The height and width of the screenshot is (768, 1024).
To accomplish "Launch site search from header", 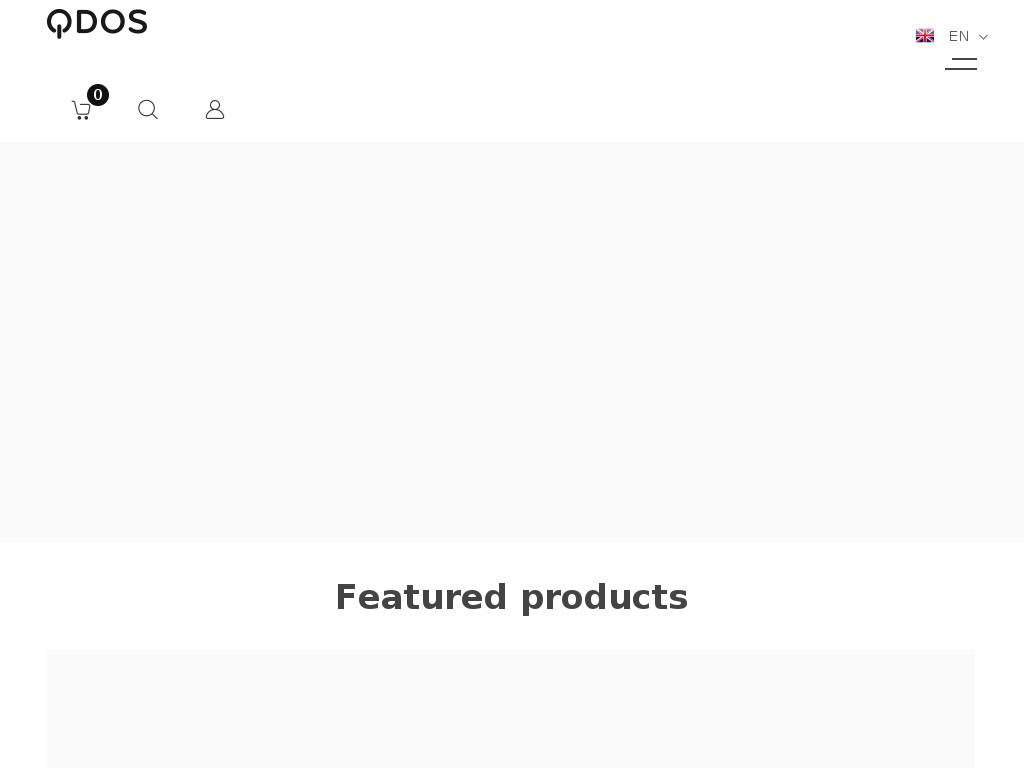I will point(148,110).
